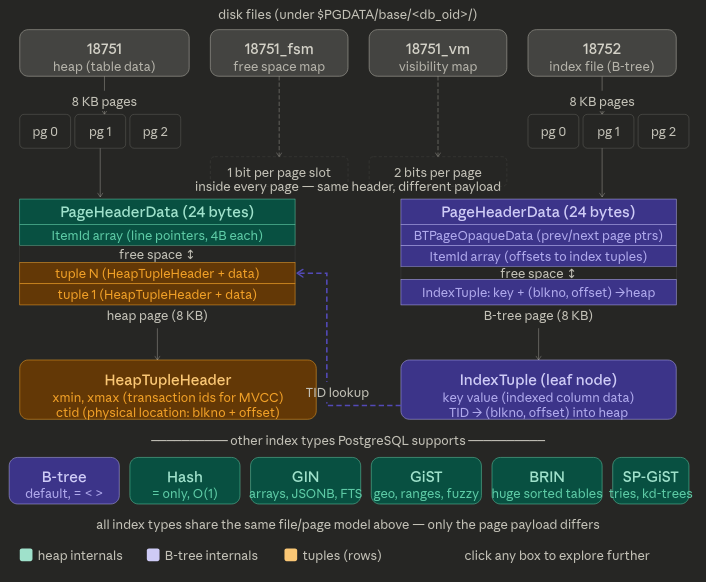Click the heap page free space row
Screen dimensions: 706x582
pos(157,254)
